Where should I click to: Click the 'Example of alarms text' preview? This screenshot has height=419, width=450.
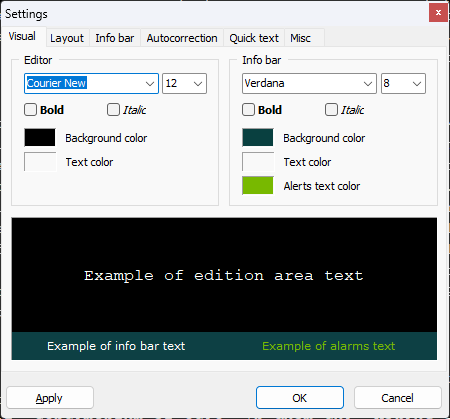click(329, 346)
